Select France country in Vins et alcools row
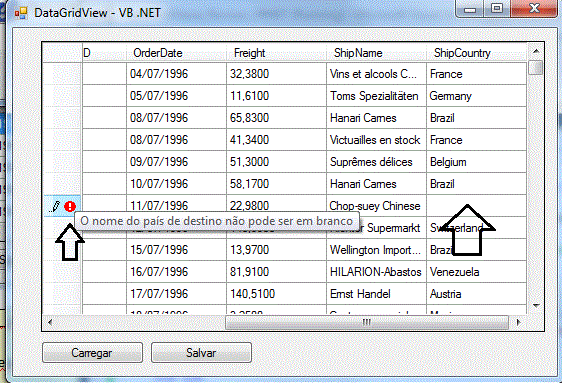 pos(476,74)
